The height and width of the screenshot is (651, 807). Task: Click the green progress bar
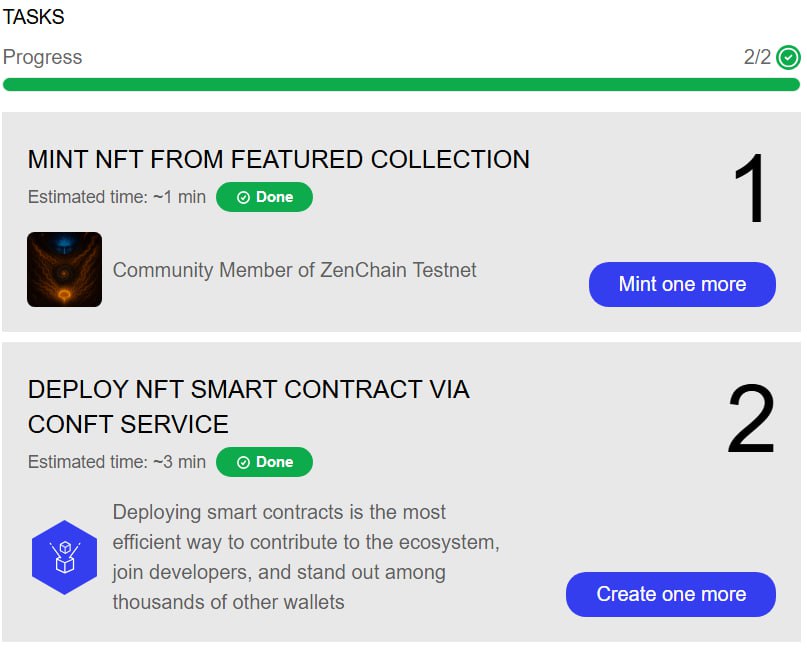tap(401, 84)
